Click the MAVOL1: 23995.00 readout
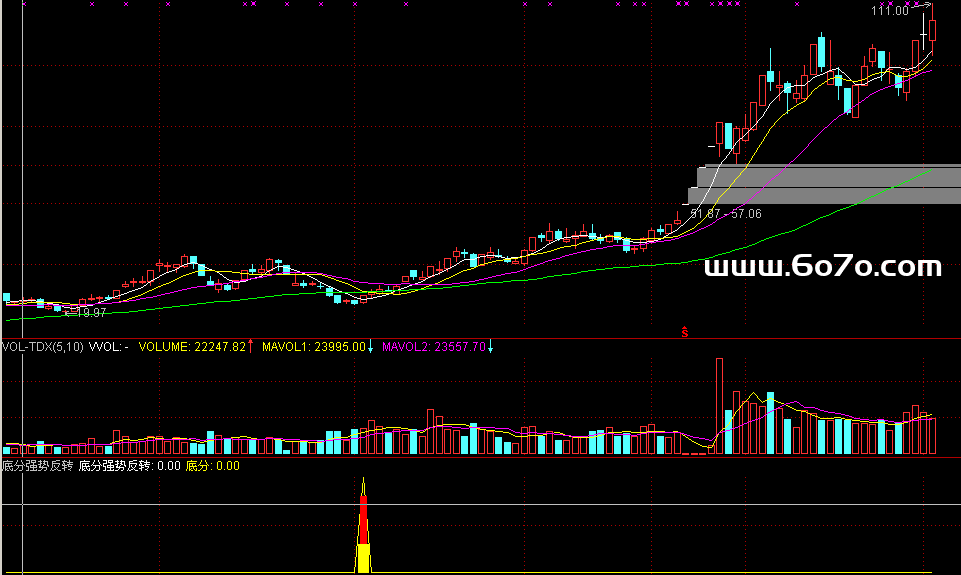This screenshot has width=961, height=575. (x=314, y=347)
